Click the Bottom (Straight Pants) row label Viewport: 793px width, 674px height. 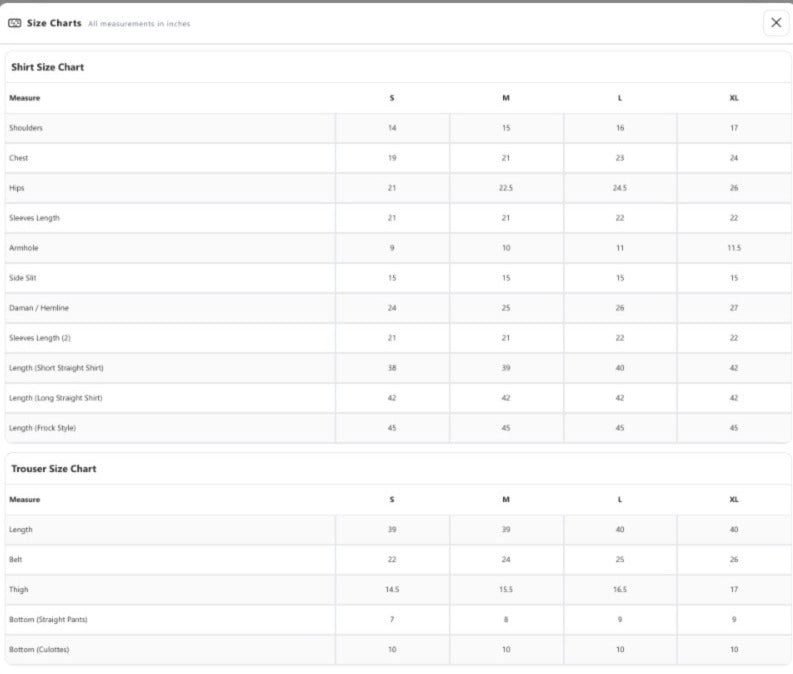coord(48,619)
